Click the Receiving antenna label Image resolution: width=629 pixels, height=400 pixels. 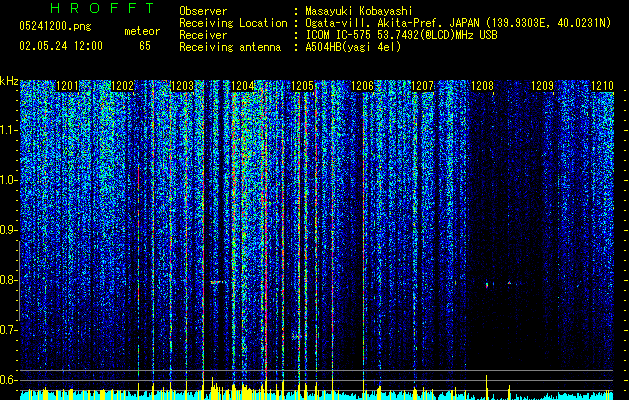230,47
